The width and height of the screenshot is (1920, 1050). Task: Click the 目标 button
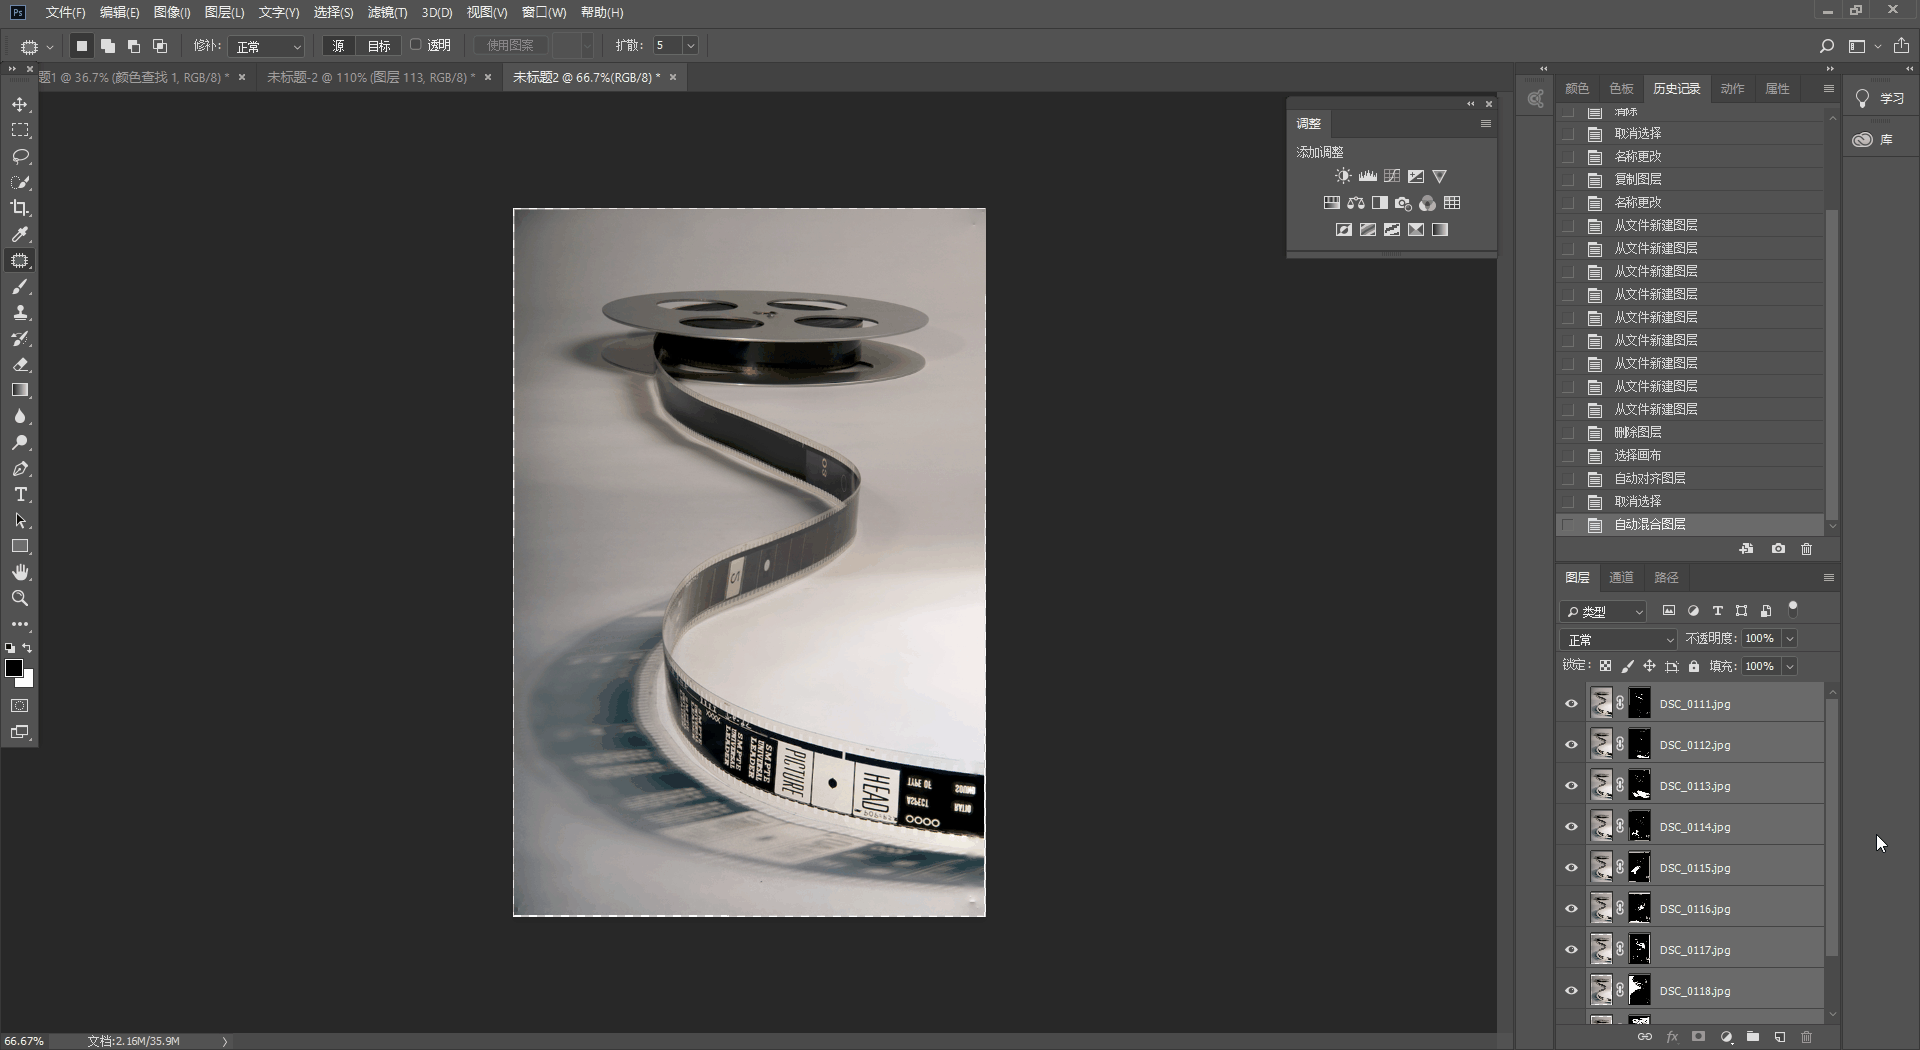379,46
